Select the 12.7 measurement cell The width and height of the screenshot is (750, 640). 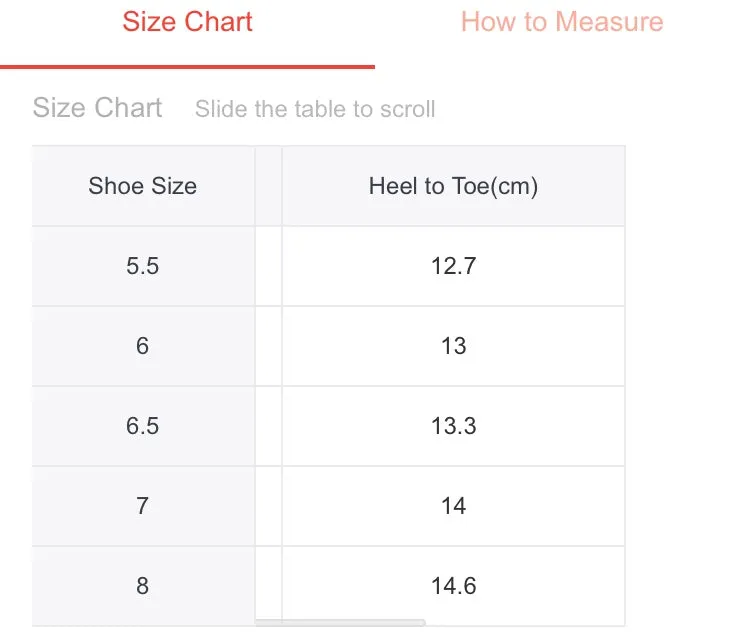[453, 266]
